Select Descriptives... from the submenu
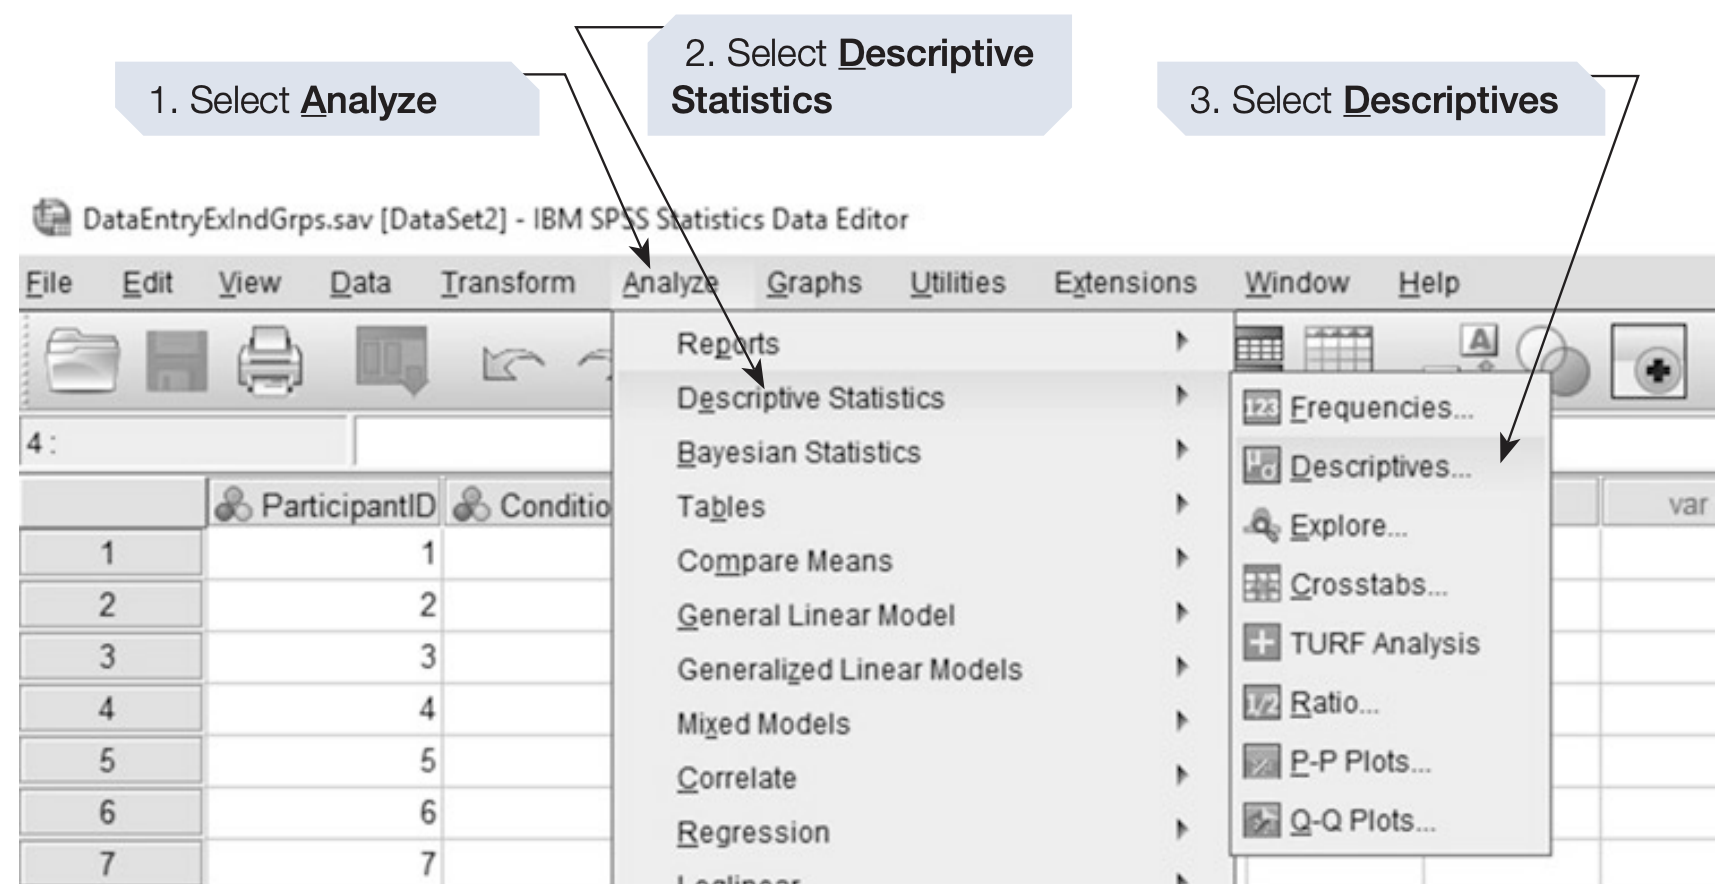The height and width of the screenshot is (884, 1720). click(x=1379, y=467)
